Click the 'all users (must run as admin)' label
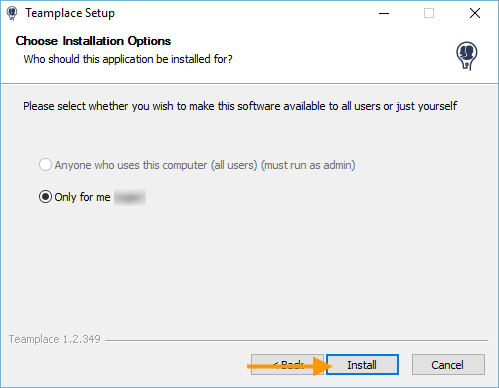 [205, 165]
